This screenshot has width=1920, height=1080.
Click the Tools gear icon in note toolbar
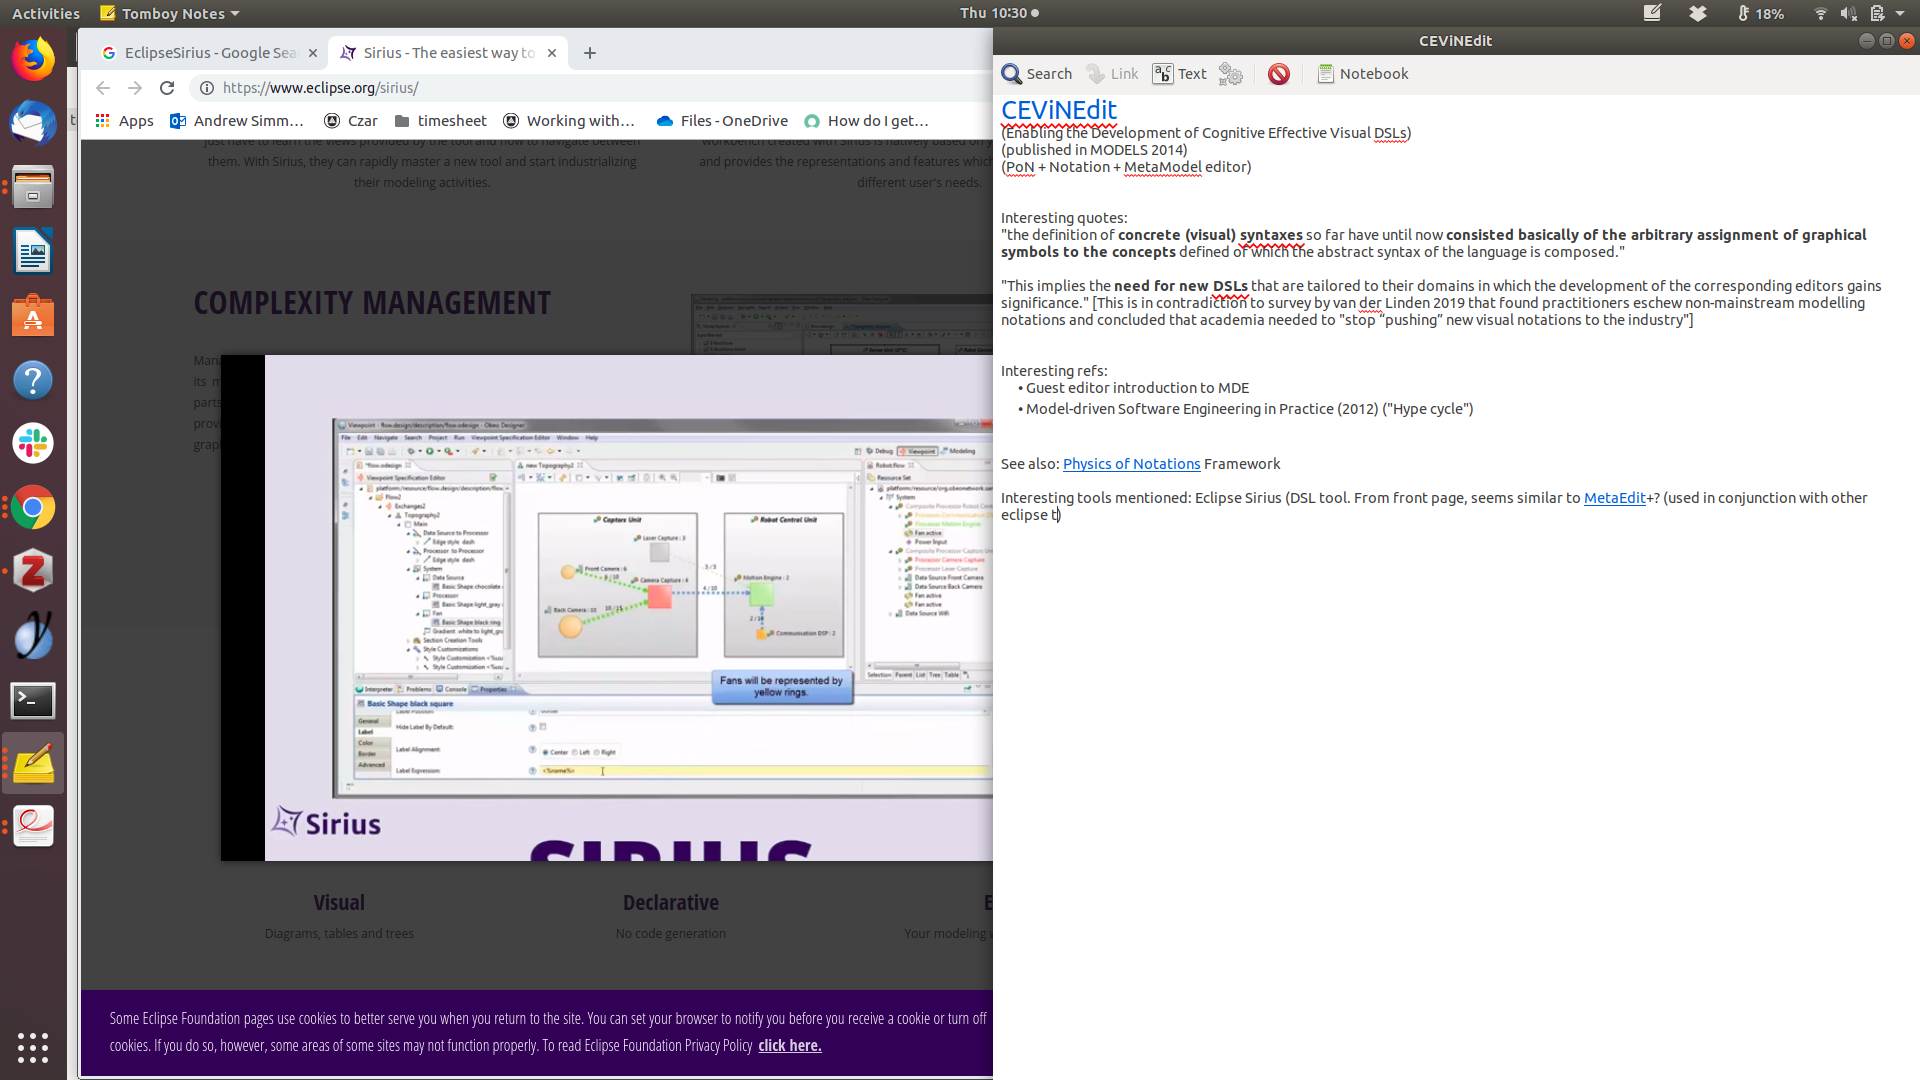[1231, 74]
